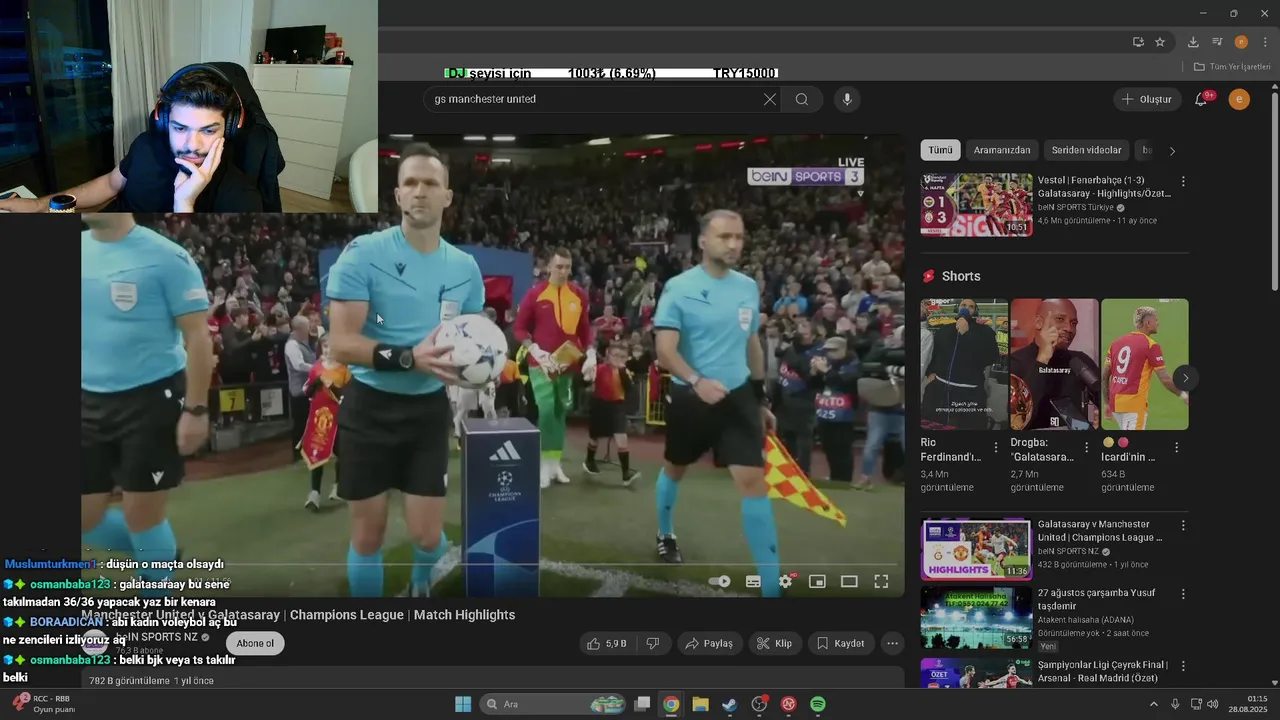
Task: Open YouTube notifications bell
Action: click(x=1202, y=99)
